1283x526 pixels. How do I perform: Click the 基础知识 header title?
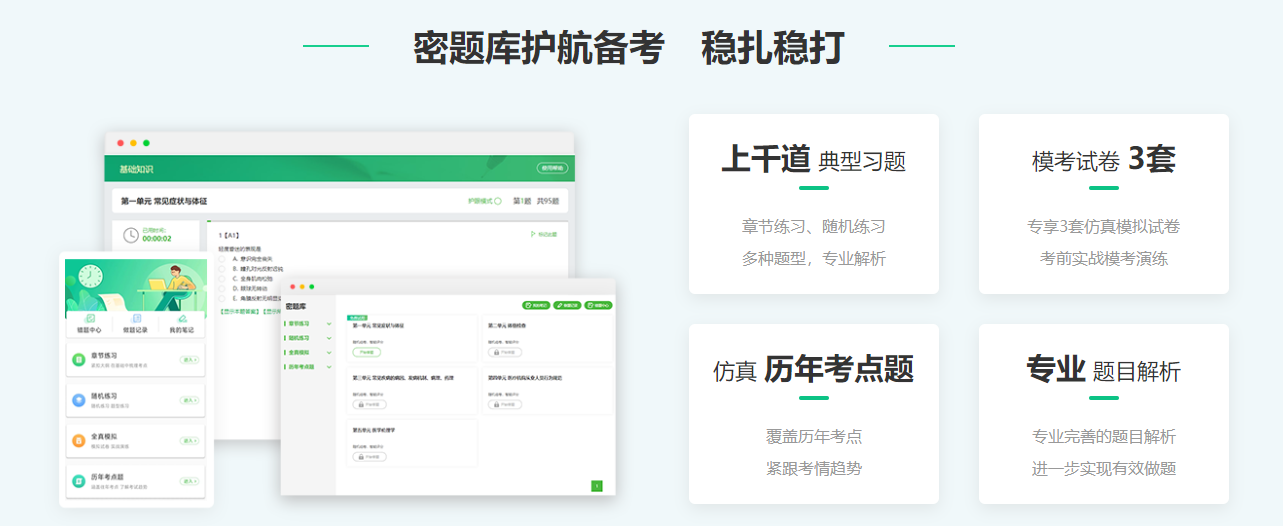point(137,169)
